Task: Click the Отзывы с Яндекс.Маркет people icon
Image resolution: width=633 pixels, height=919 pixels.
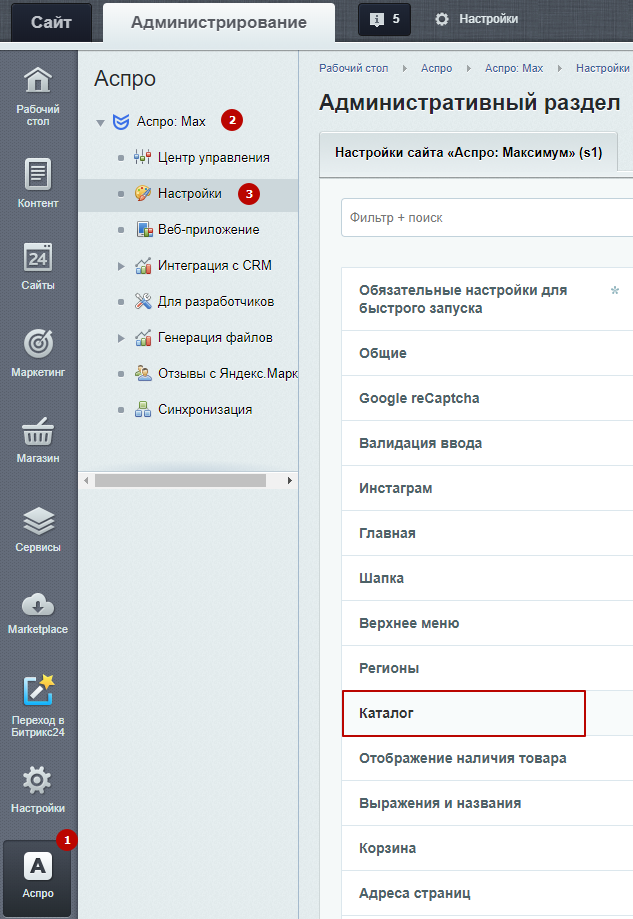Action: [x=143, y=373]
